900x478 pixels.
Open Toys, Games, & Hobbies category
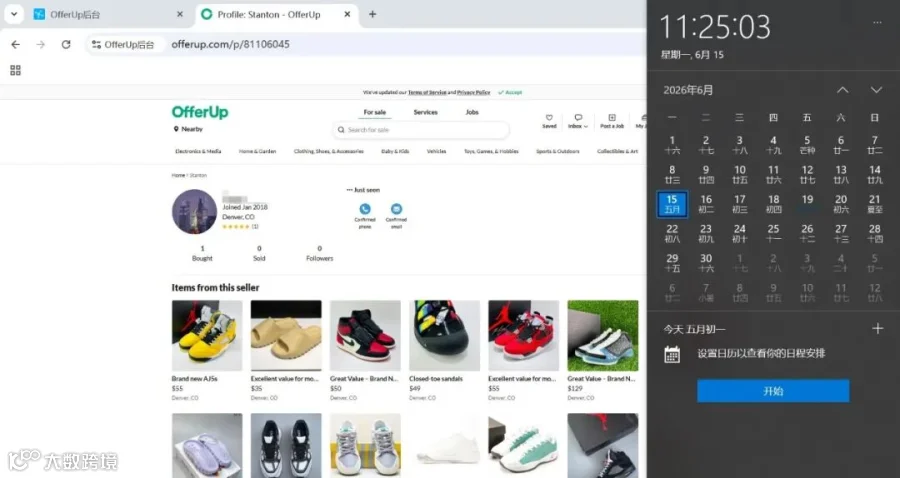click(491, 151)
